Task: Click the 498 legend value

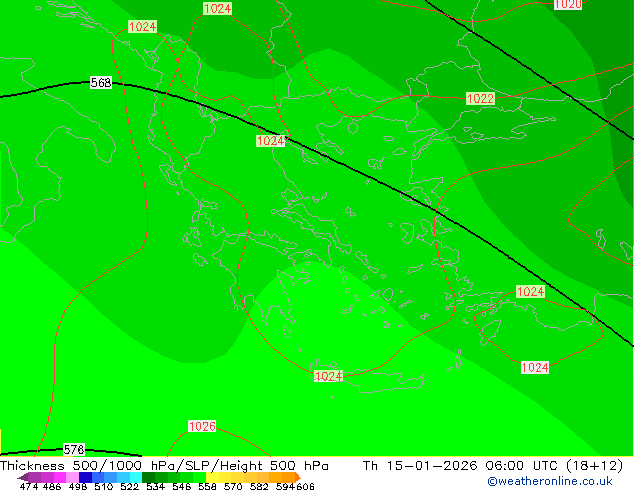Action: coord(78,486)
